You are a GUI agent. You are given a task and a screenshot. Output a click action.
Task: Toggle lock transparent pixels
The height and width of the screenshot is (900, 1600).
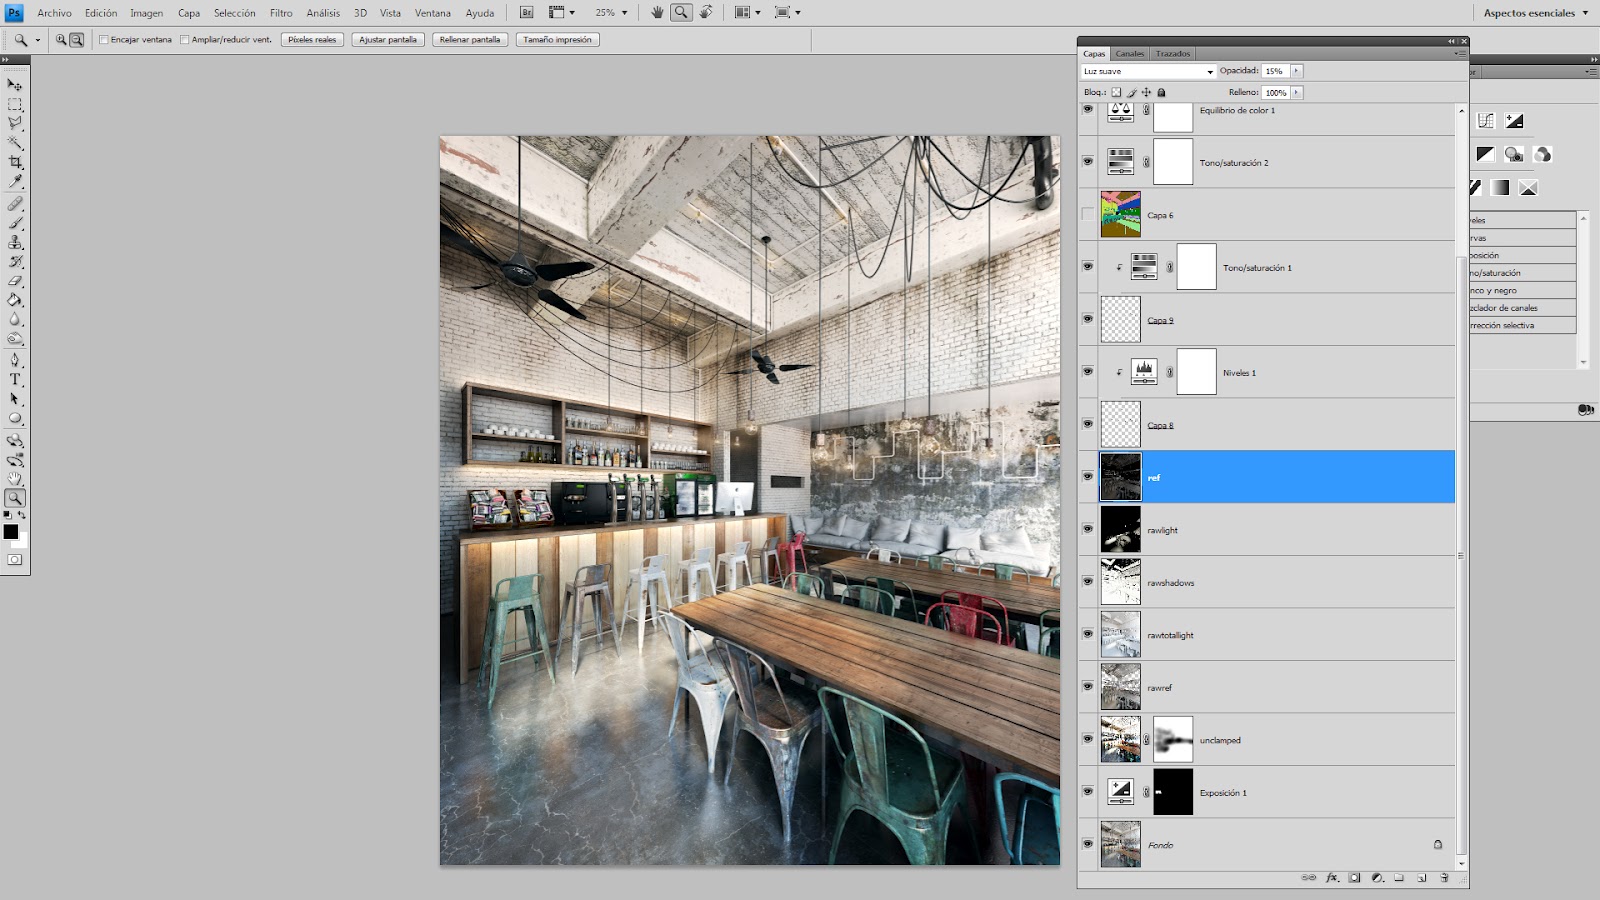click(x=1117, y=92)
